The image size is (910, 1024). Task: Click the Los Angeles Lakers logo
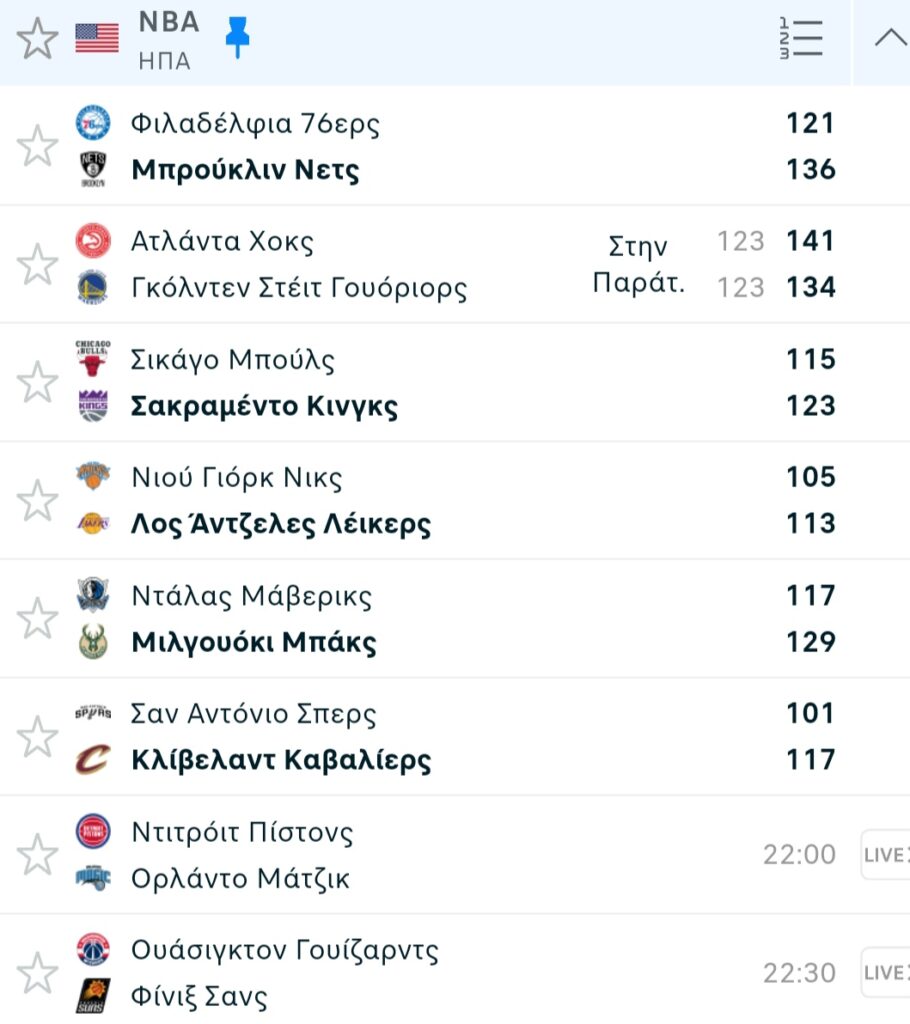tap(93, 523)
